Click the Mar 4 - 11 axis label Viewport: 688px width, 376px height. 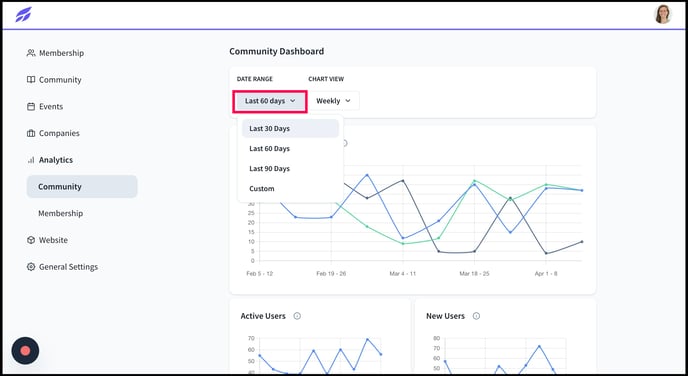[x=403, y=273]
